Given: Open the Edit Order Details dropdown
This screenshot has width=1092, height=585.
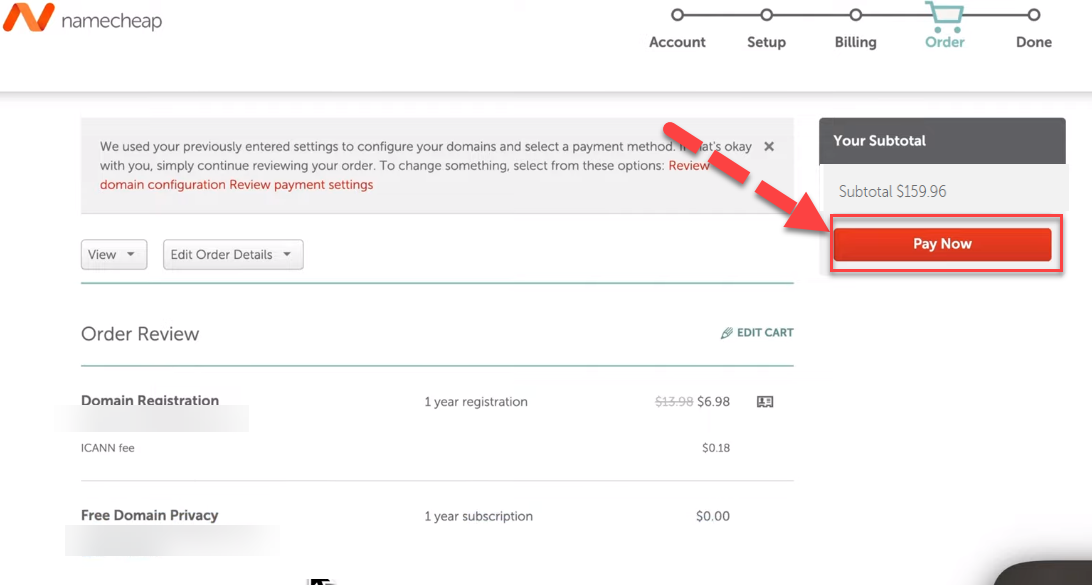Looking at the screenshot, I should coord(233,255).
